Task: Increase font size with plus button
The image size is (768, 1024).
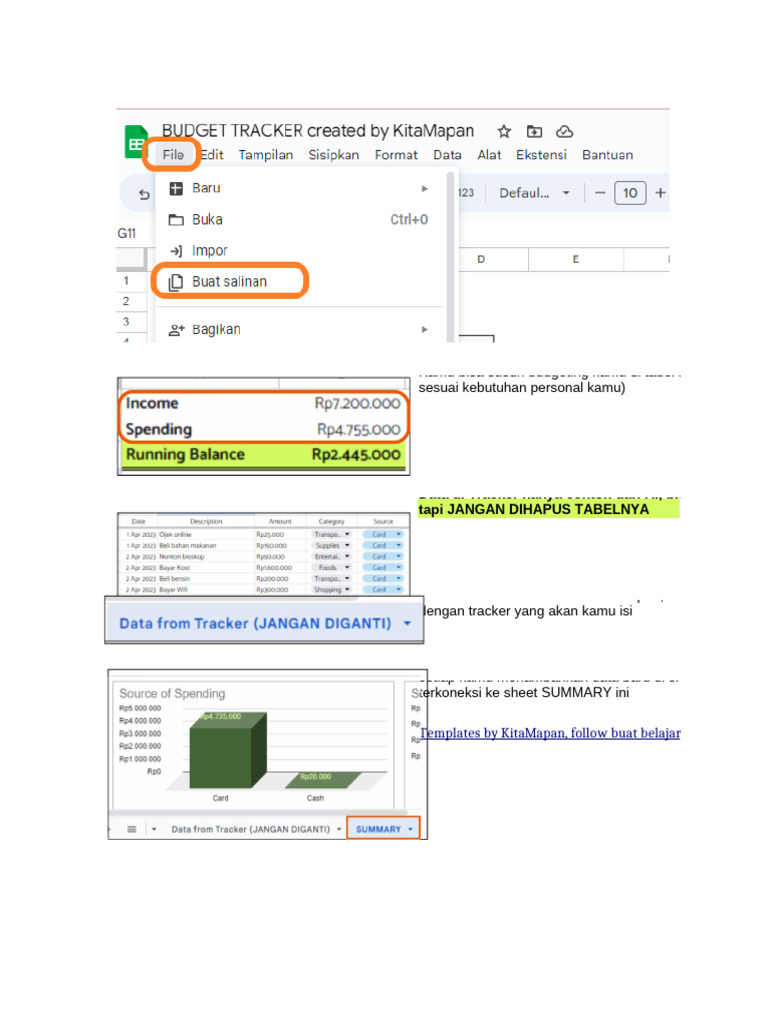Action: 660,193
